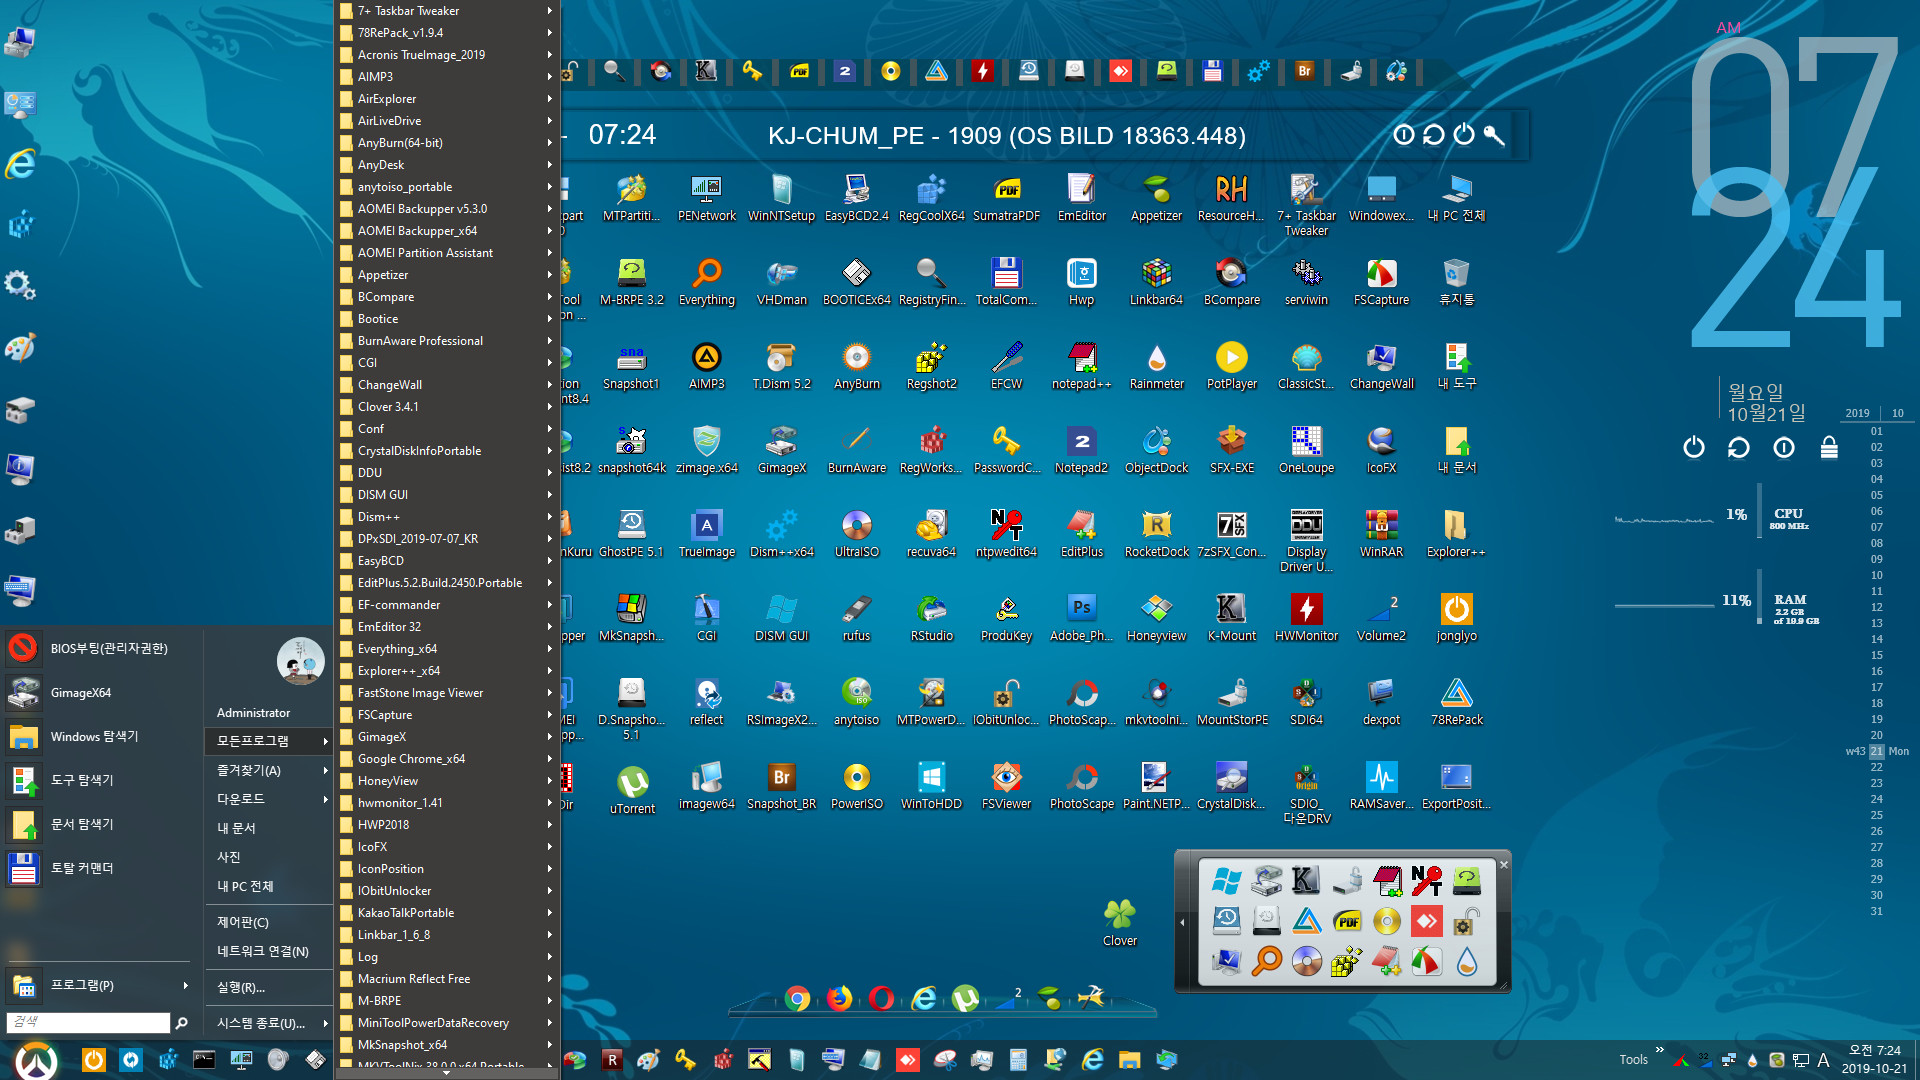Open the Clover desktop icon
This screenshot has width=1920, height=1080.
point(1119,922)
